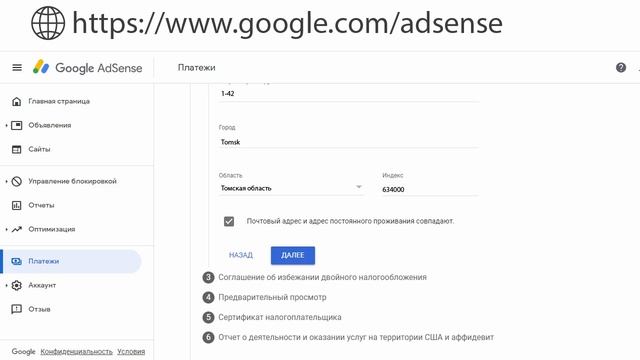This screenshot has width=640, height=360.
Task: Uncheck the mailing address matches checkbox
Action: click(229, 221)
